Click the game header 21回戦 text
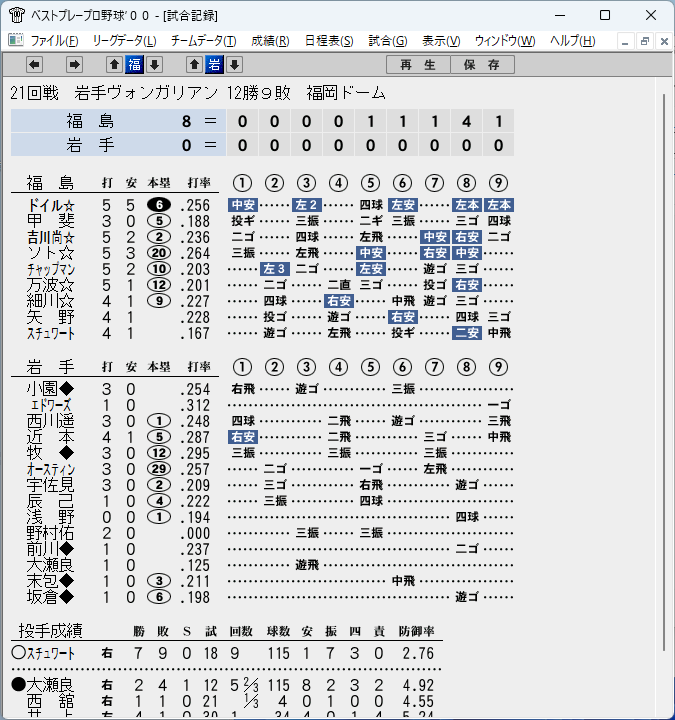Viewport: 675px width, 720px height. [x=34, y=93]
